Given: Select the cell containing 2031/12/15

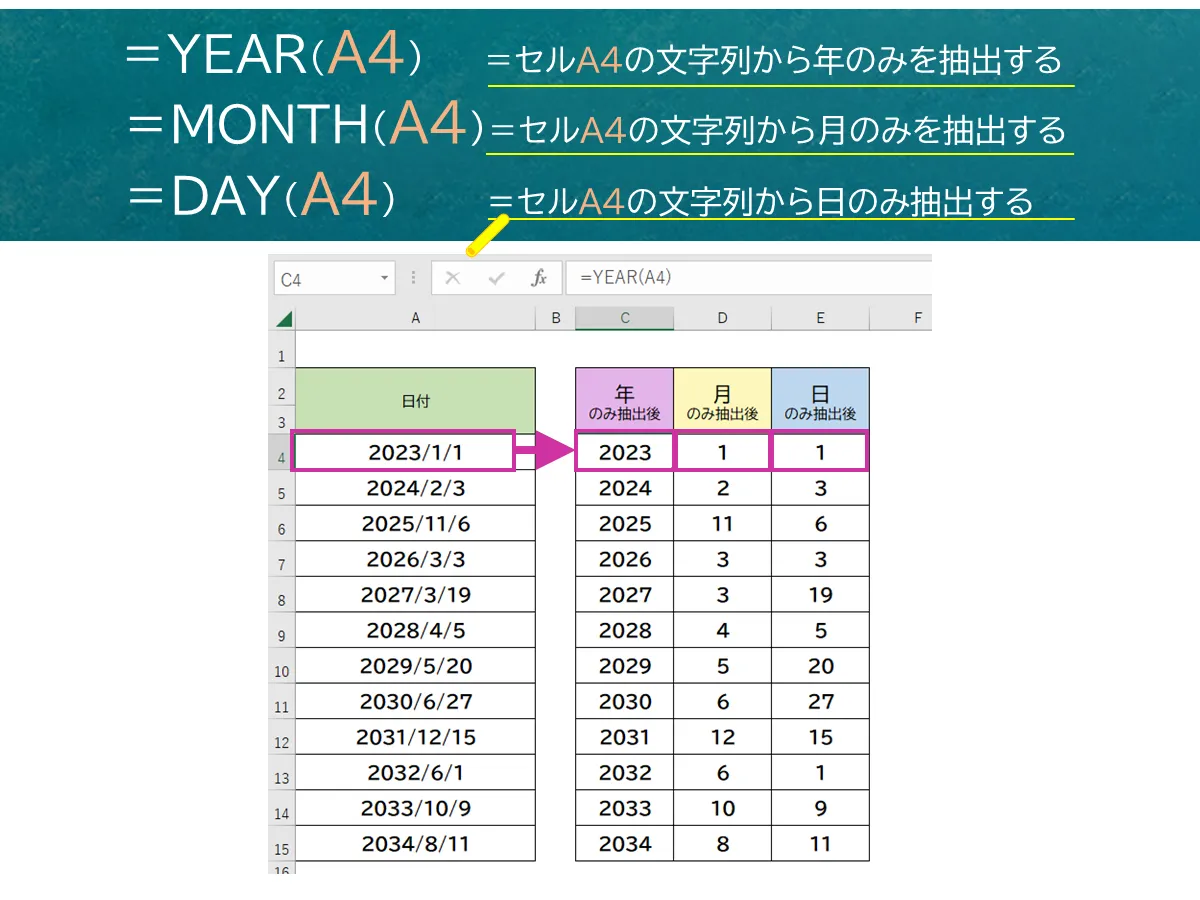Looking at the screenshot, I should (x=415, y=737).
